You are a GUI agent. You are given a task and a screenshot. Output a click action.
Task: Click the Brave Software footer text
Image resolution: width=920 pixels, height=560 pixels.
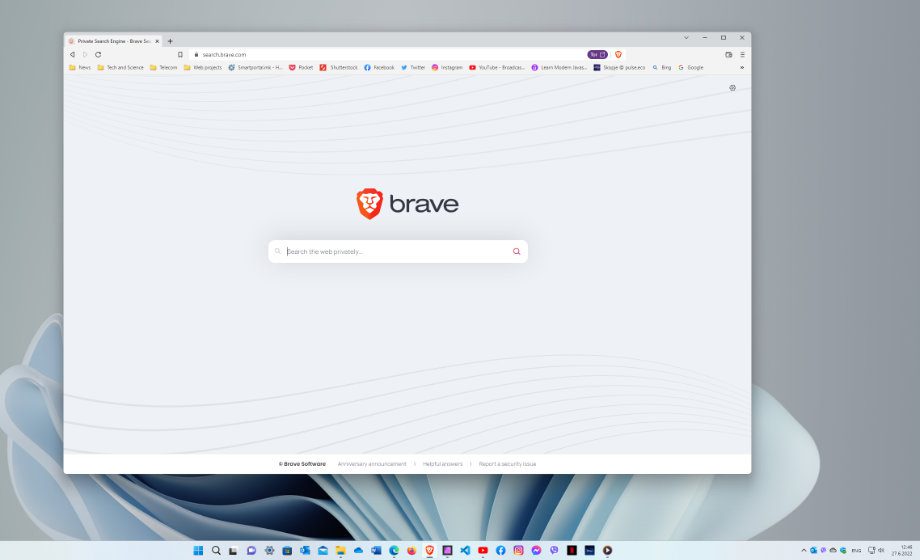click(x=302, y=464)
